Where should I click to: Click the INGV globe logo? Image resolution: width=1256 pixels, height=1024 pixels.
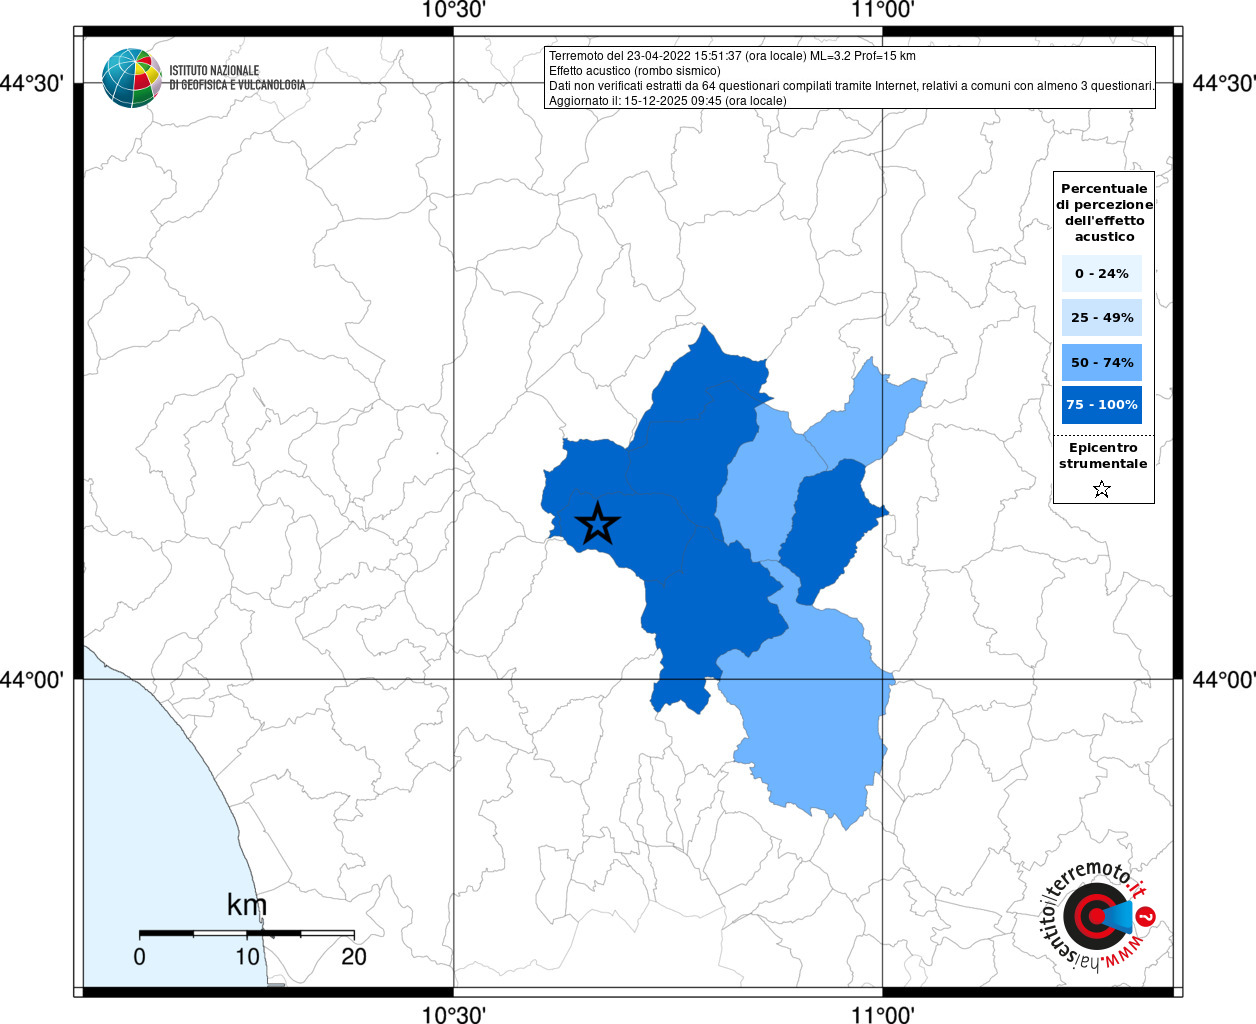(131, 78)
